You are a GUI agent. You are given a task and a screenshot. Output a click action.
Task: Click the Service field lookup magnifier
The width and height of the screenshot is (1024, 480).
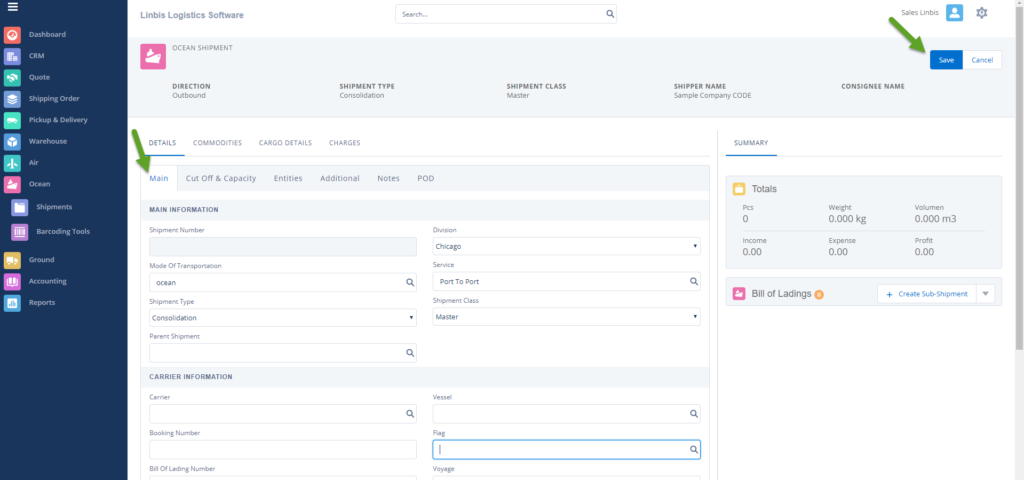click(x=694, y=281)
